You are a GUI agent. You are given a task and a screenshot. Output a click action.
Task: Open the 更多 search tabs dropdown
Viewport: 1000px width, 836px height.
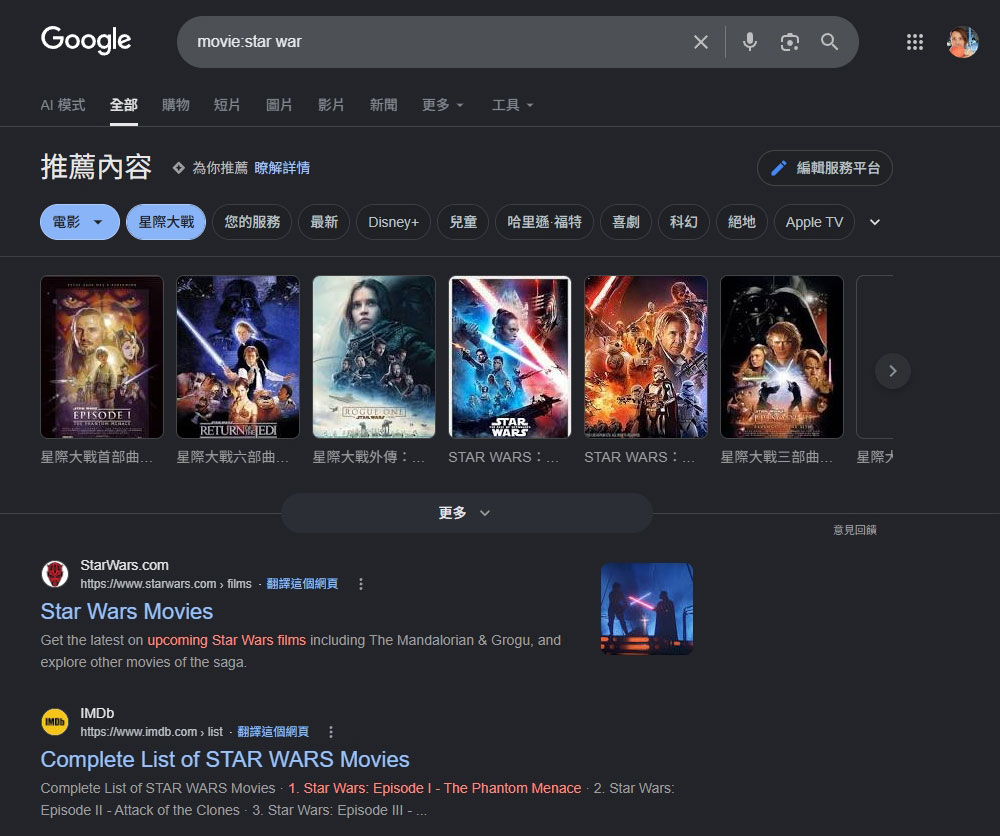(443, 105)
